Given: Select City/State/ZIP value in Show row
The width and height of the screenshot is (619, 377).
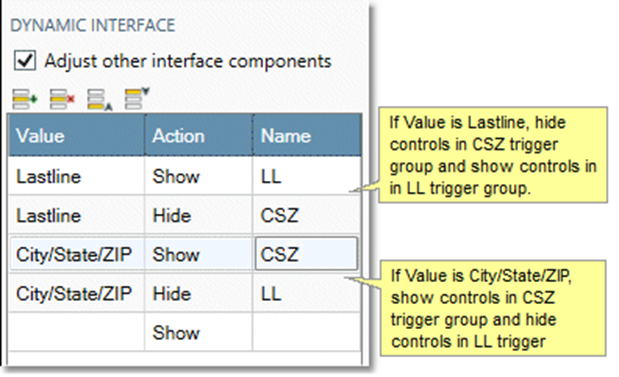Looking at the screenshot, I should coord(77,254).
